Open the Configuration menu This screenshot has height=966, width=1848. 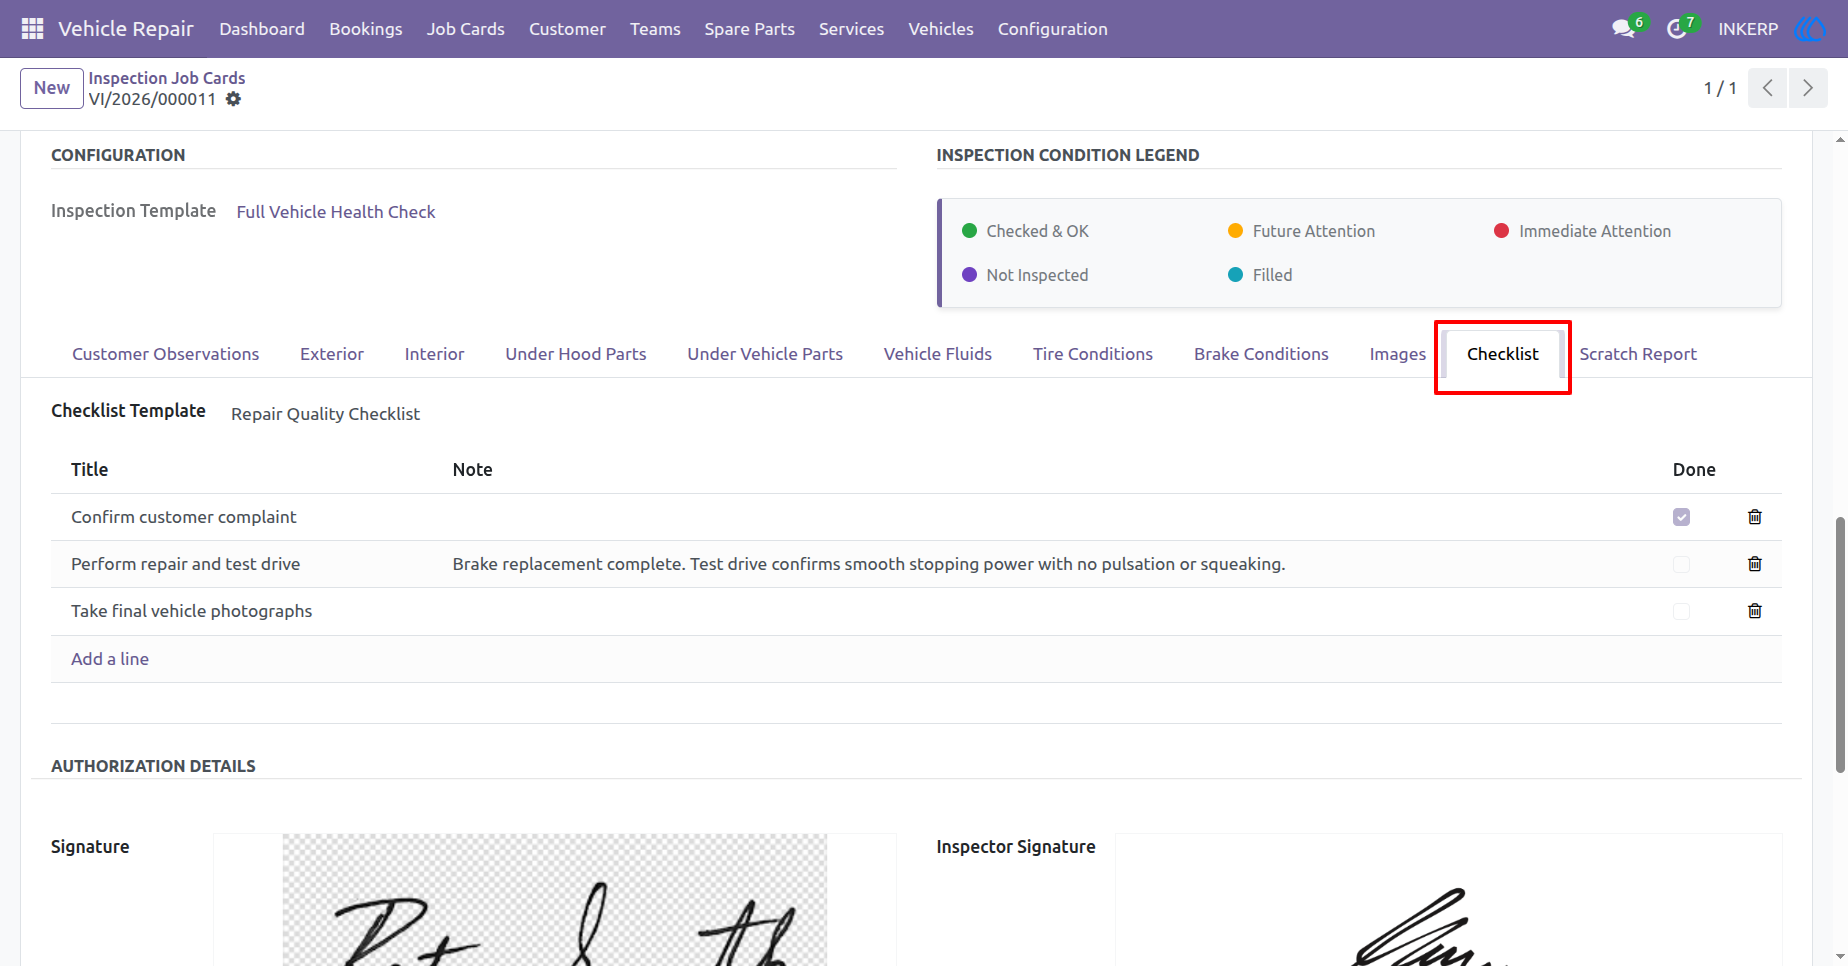coord(1053,29)
